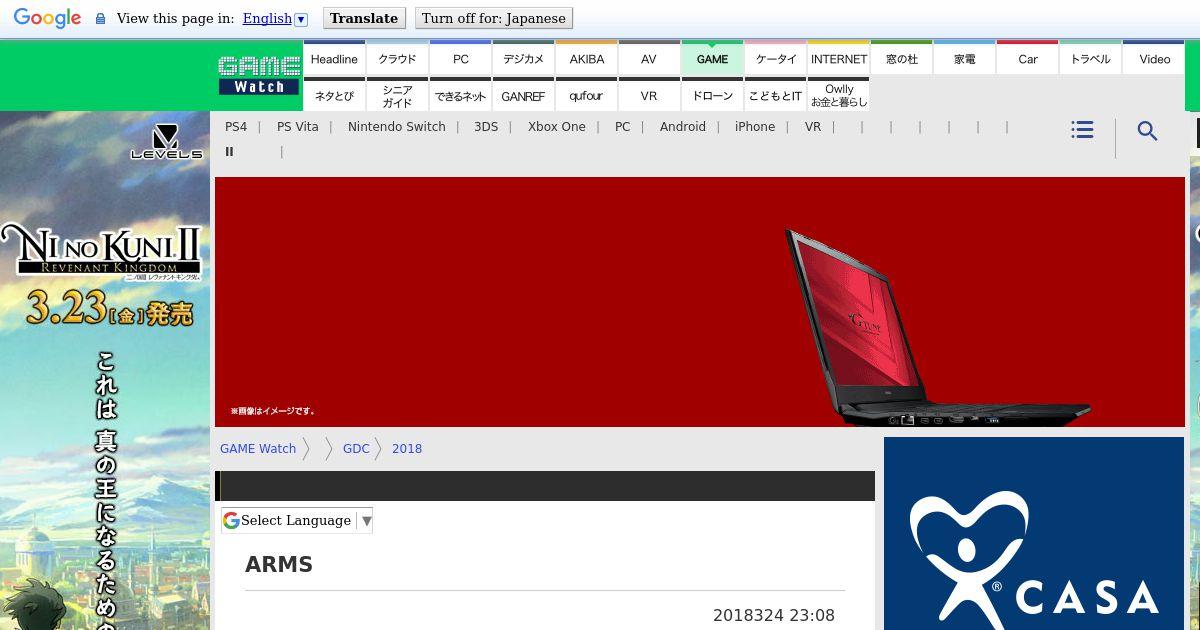Go to the Android category link
The width and height of the screenshot is (1200, 630).
click(x=683, y=127)
